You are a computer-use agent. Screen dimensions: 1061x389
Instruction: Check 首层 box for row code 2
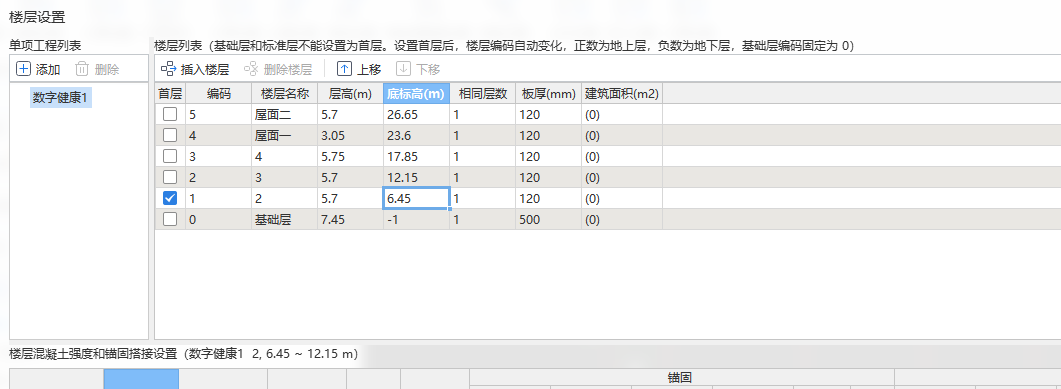coord(171,177)
